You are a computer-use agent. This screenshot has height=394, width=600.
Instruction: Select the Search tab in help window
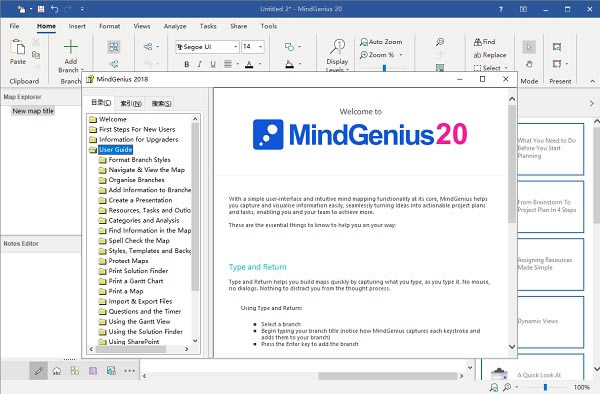point(161,103)
